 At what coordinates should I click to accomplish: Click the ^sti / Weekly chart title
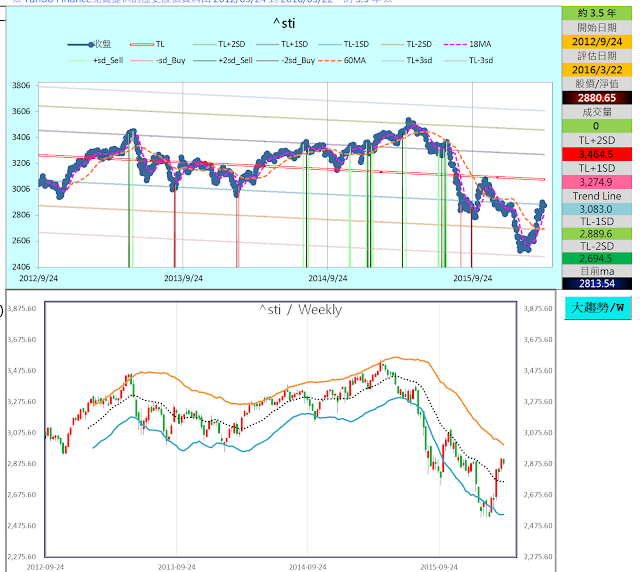pos(300,309)
